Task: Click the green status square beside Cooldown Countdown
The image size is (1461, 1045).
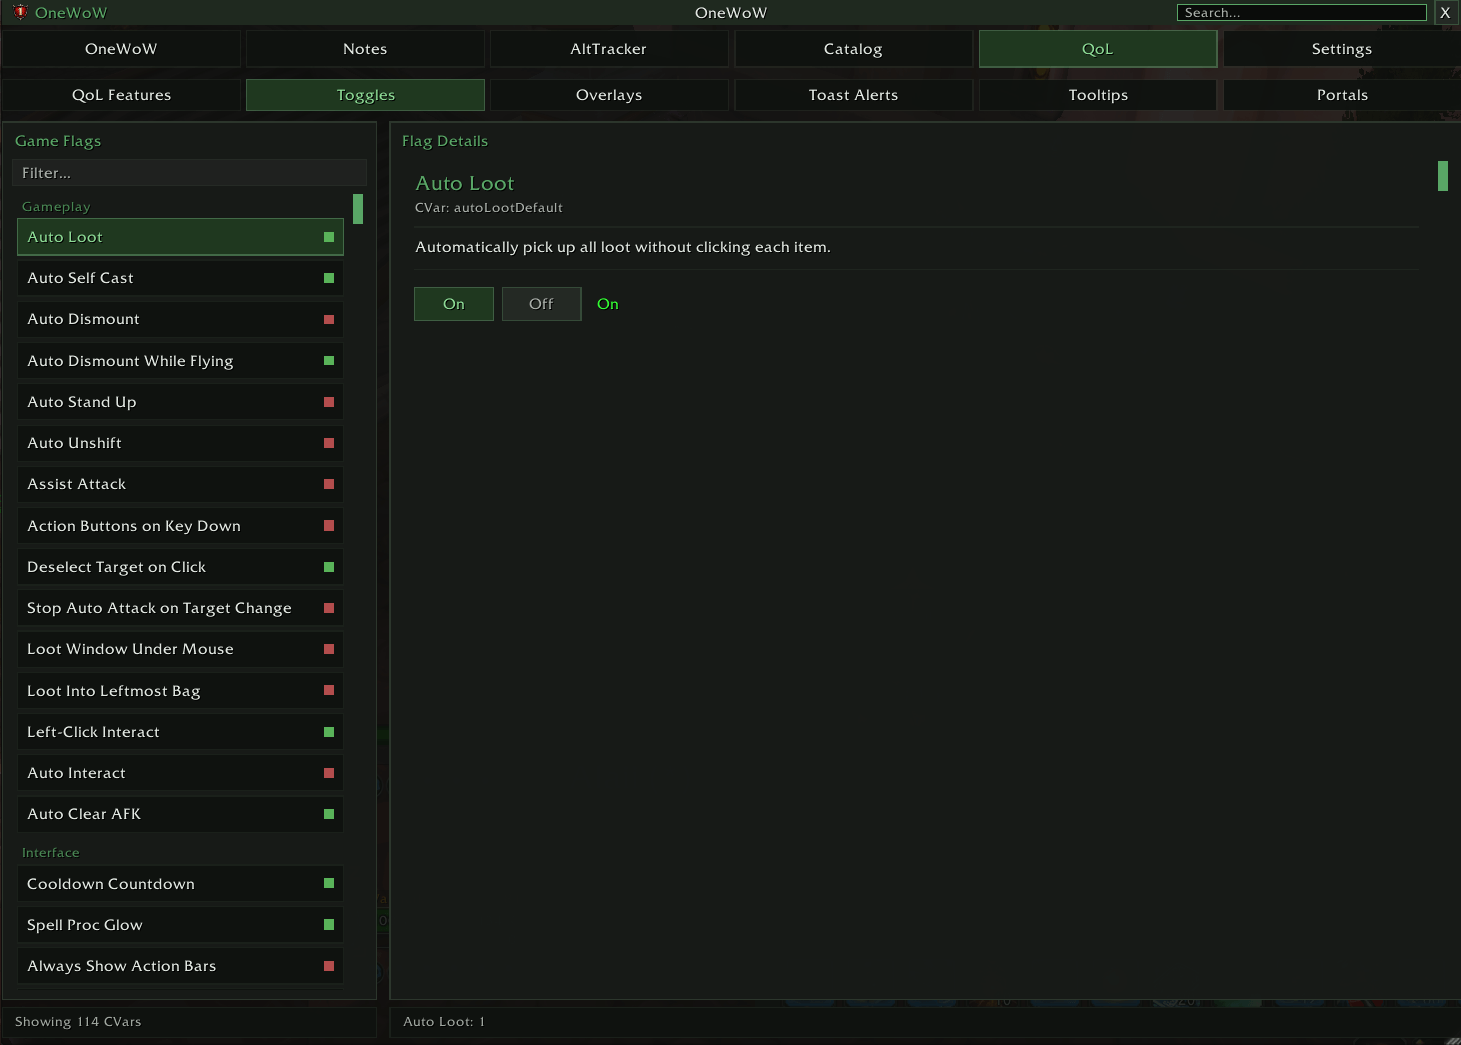Action: click(x=329, y=883)
